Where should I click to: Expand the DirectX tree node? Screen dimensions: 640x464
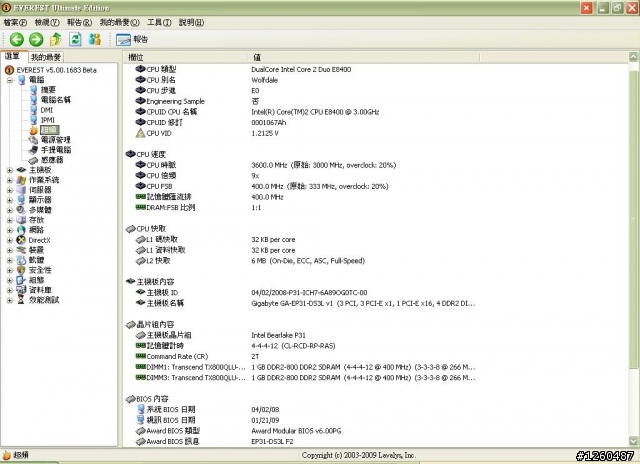(10, 240)
